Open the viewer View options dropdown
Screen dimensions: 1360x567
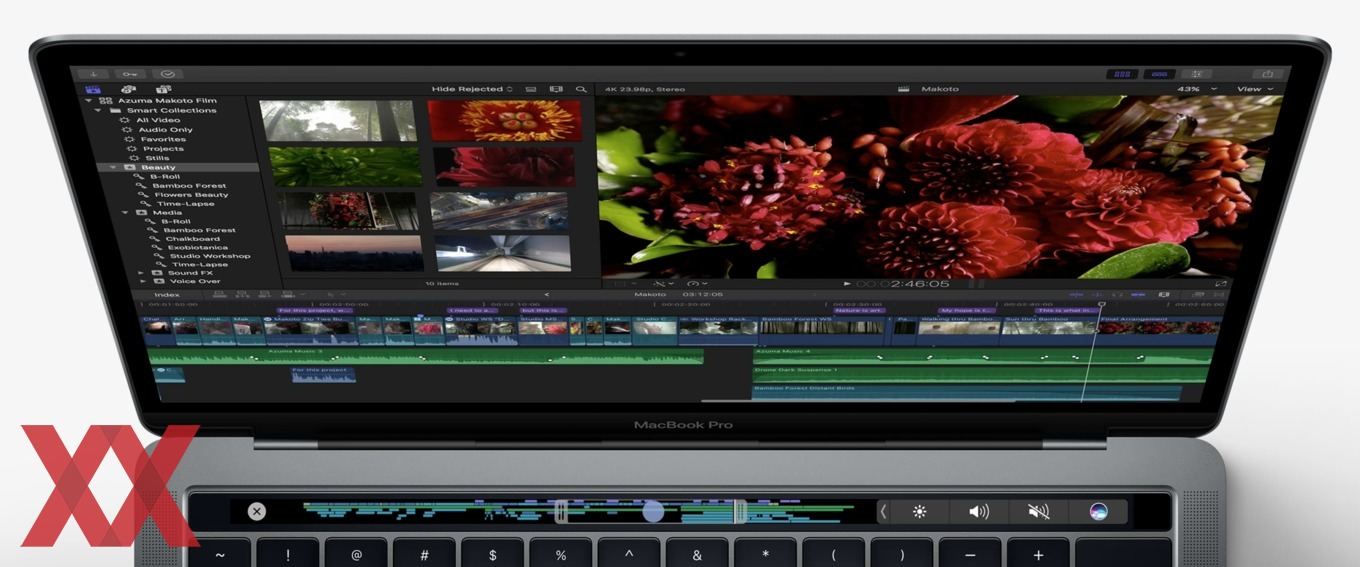[1256, 89]
